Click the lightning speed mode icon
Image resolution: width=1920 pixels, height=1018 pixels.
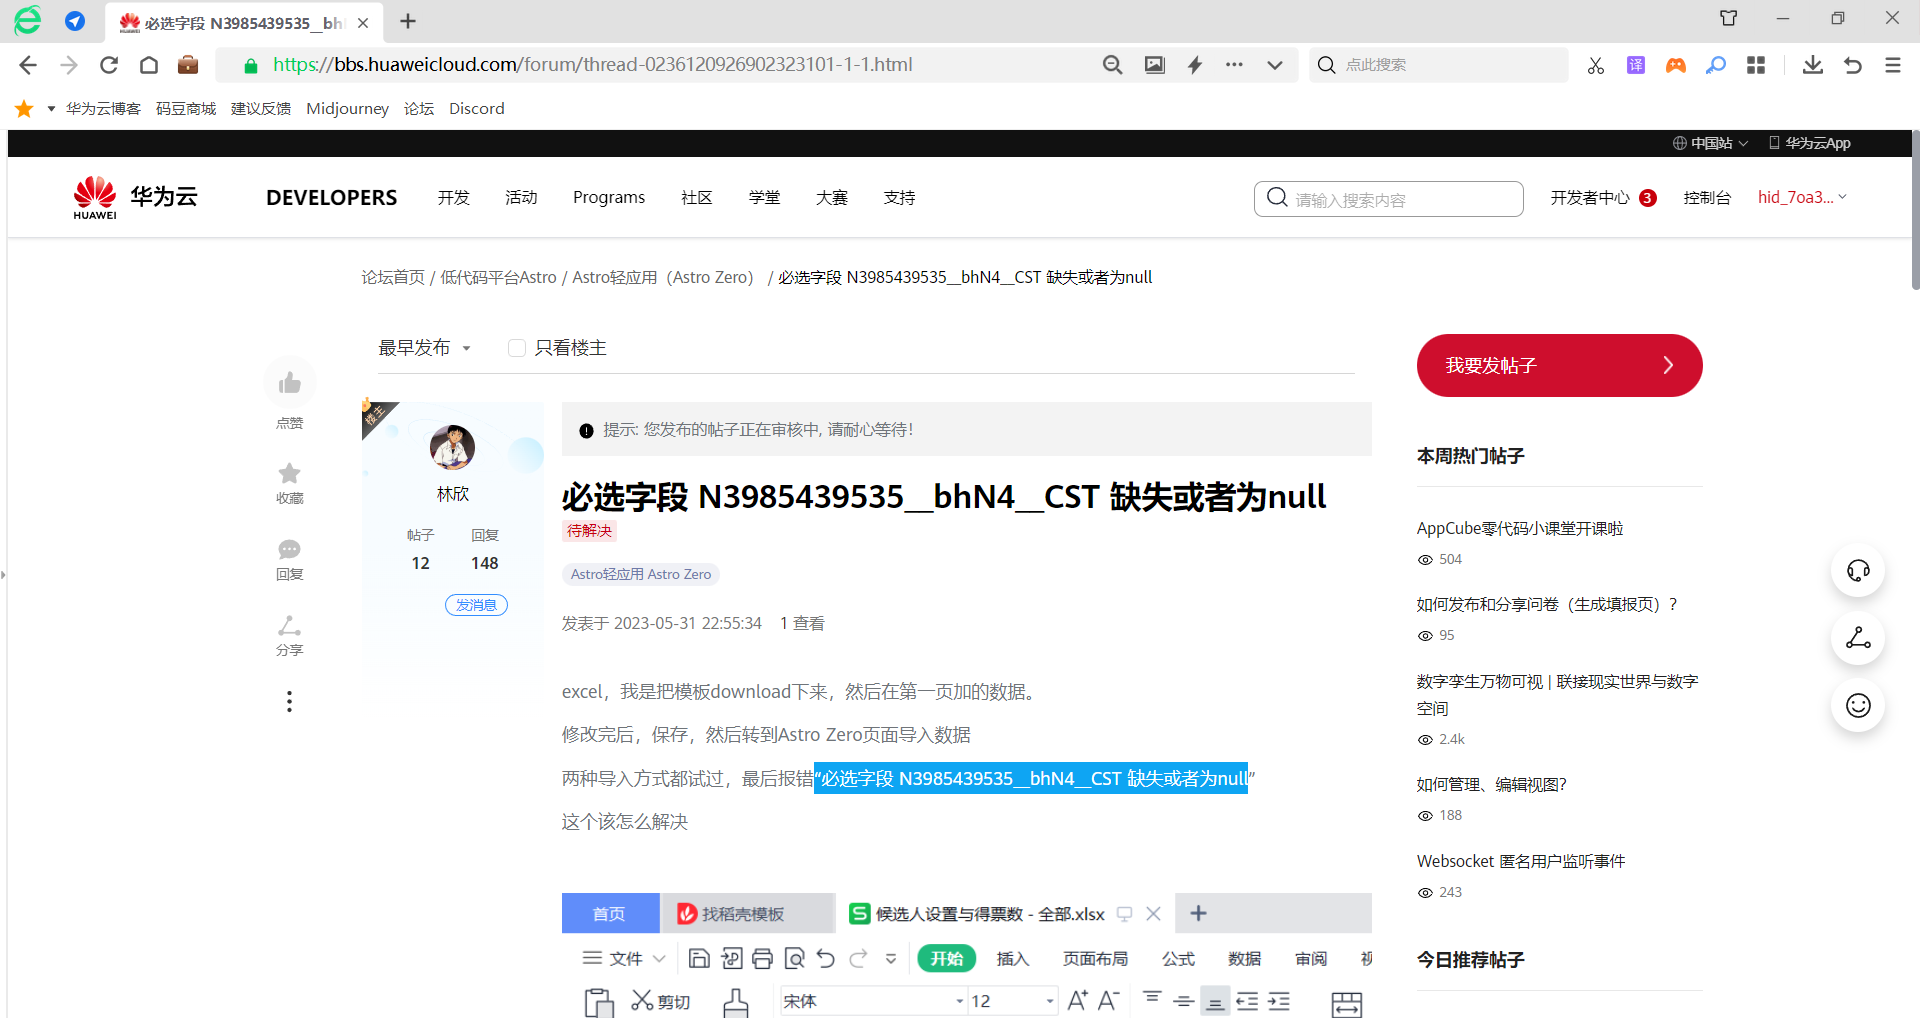pyautogui.click(x=1195, y=65)
